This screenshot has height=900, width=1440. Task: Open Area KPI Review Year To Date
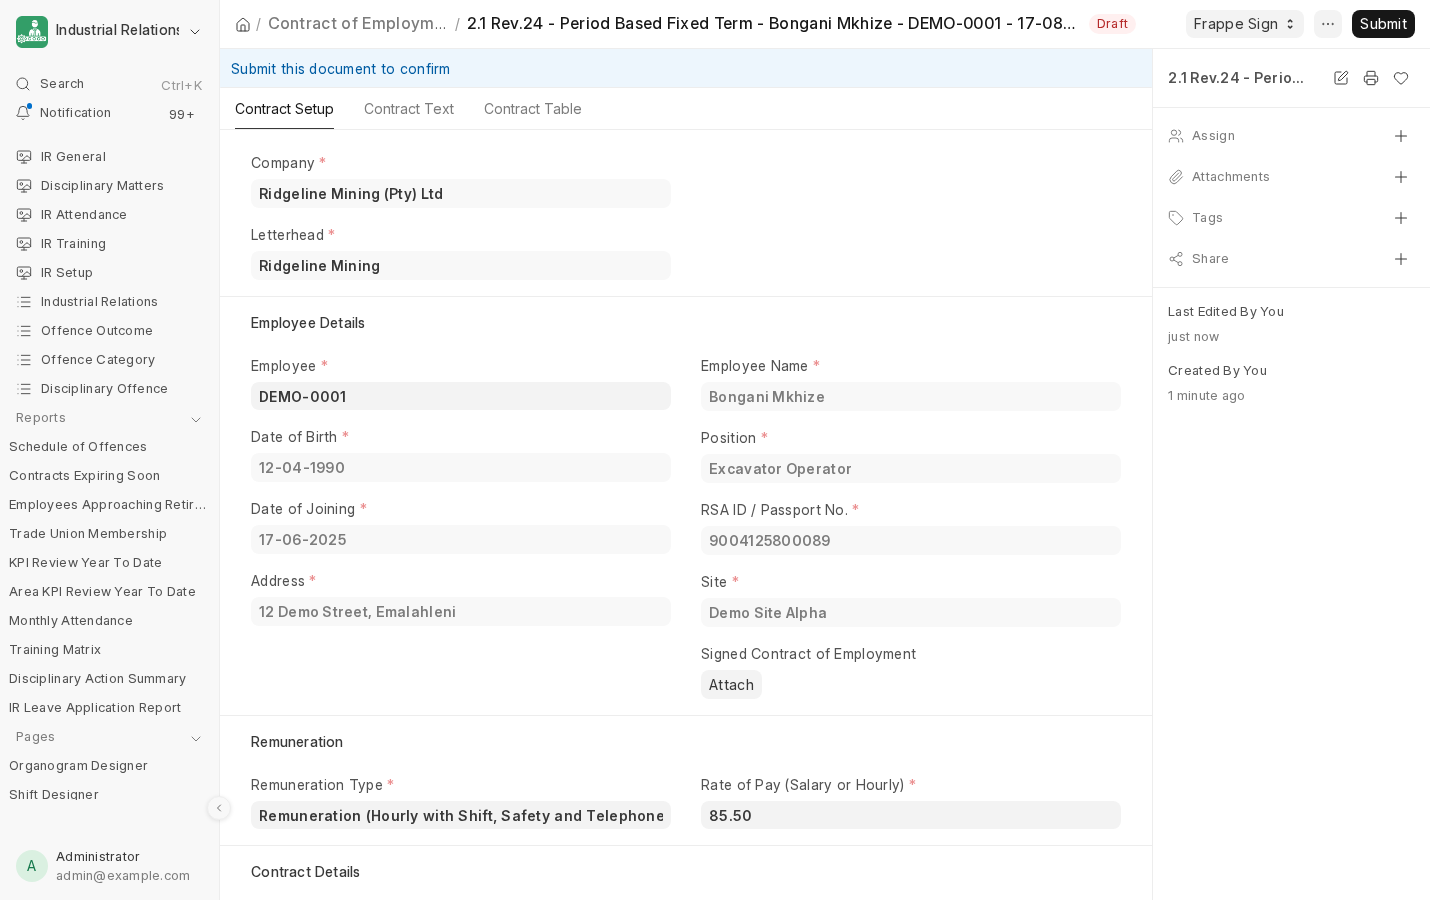102,592
